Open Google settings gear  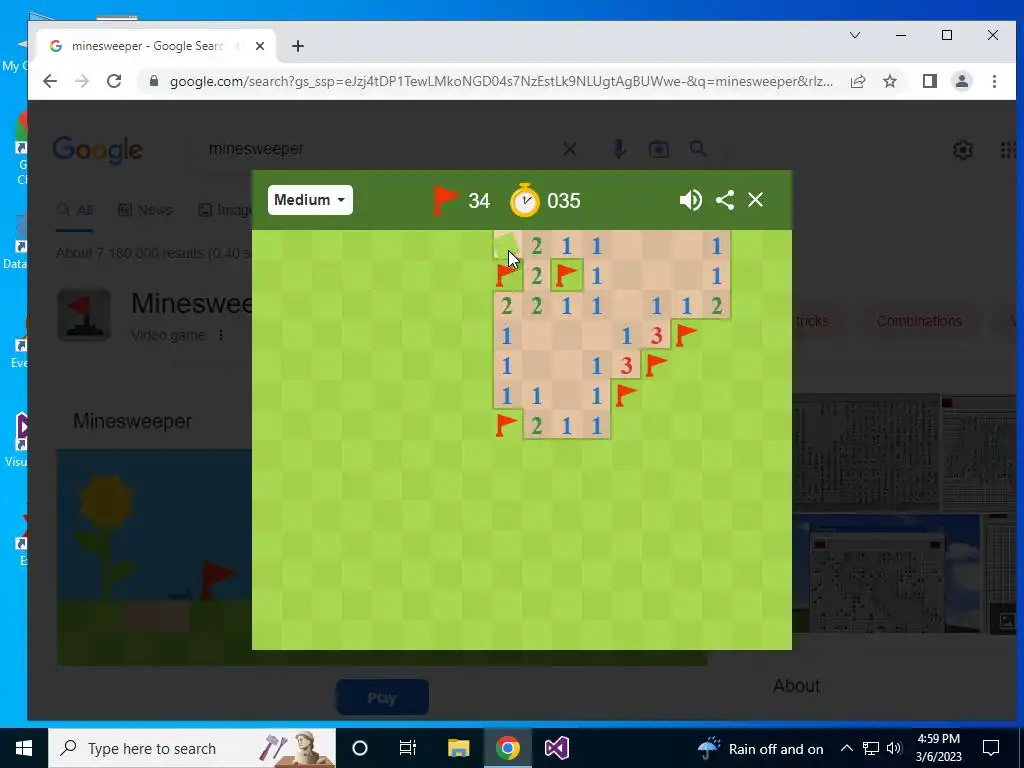963,150
